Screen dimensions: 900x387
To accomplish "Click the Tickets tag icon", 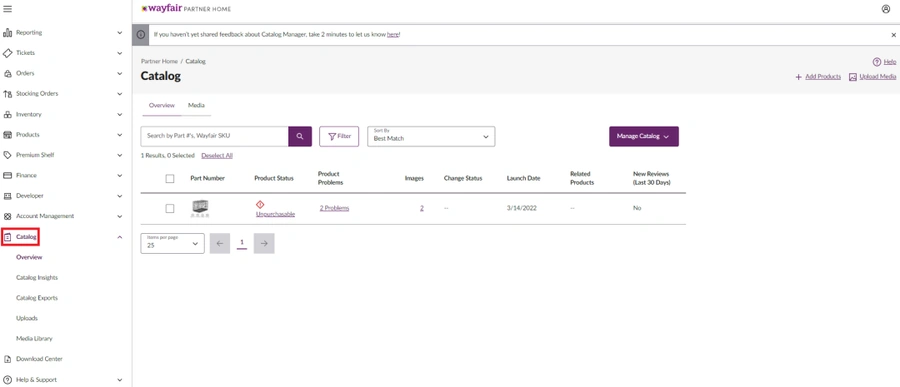I will (7, 53).
